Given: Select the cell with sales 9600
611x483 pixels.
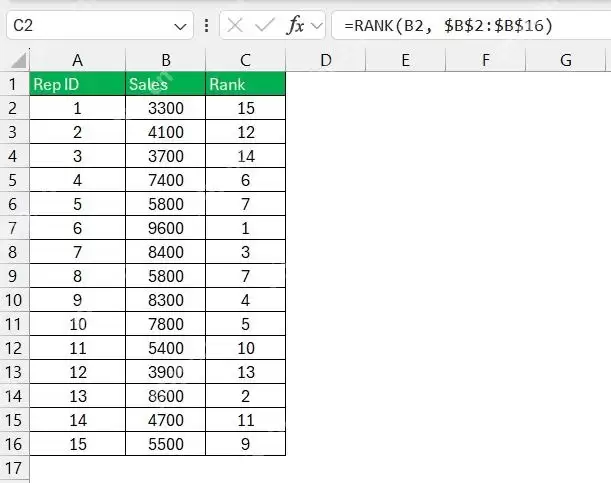Looking at the screenshot, I should tap(166, 228).
